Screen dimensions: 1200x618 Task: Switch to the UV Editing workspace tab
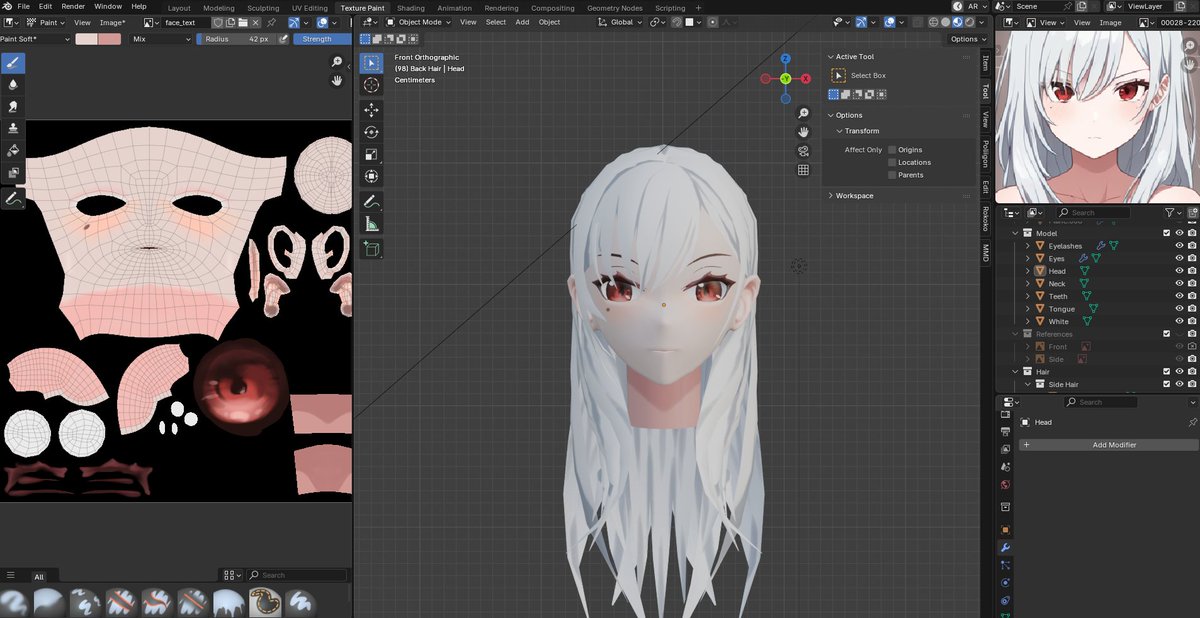[x=309, y=8]
